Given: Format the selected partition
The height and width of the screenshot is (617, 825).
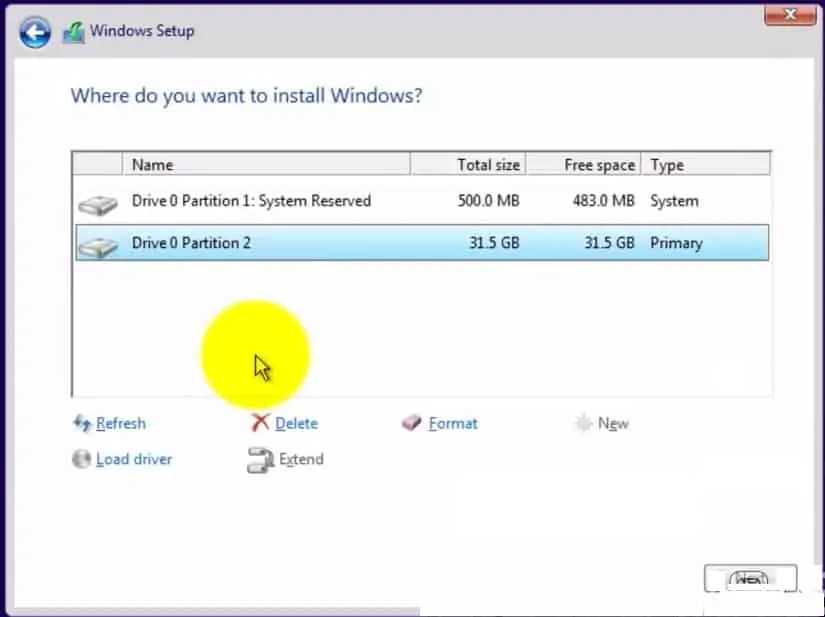Looking at the screenshot, I should pos(453,423).
